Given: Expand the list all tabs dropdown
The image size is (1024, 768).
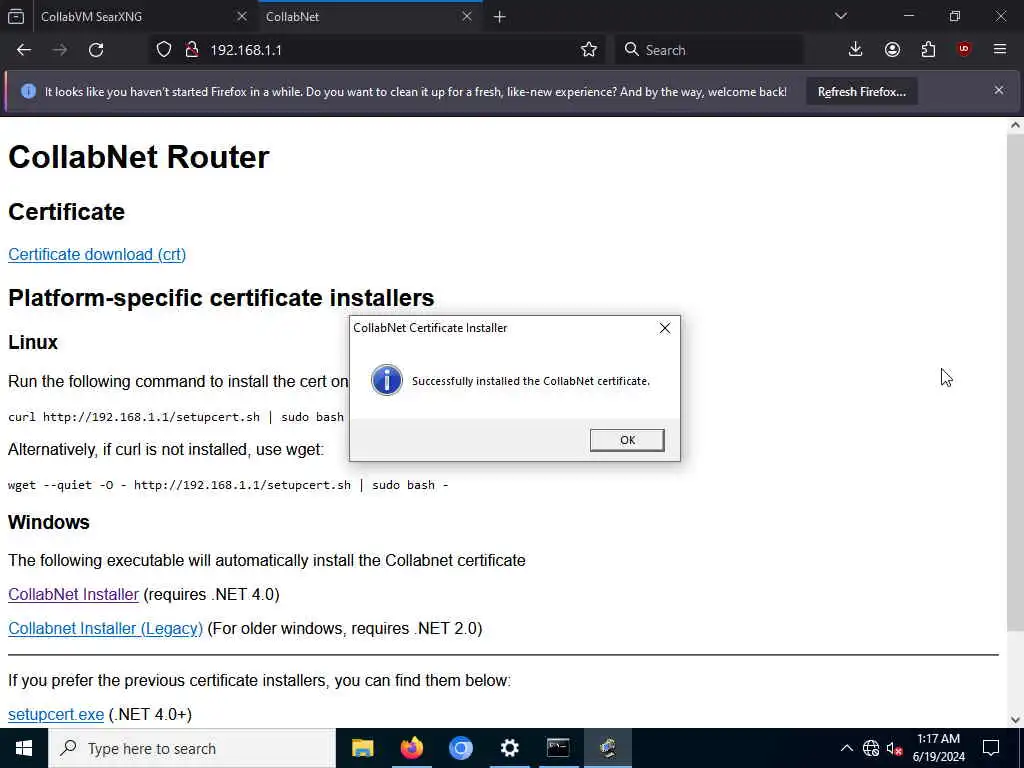Looking at the screenshot, I should pyautogui.click(x=840, y=16).
